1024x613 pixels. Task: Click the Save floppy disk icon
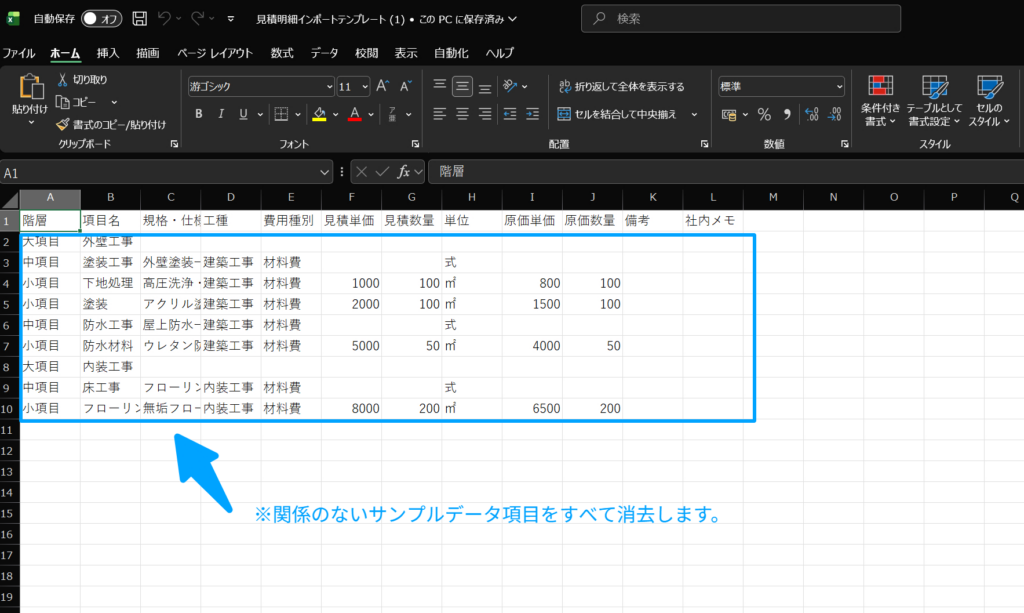pyautogui.click(x=139, y=19)
